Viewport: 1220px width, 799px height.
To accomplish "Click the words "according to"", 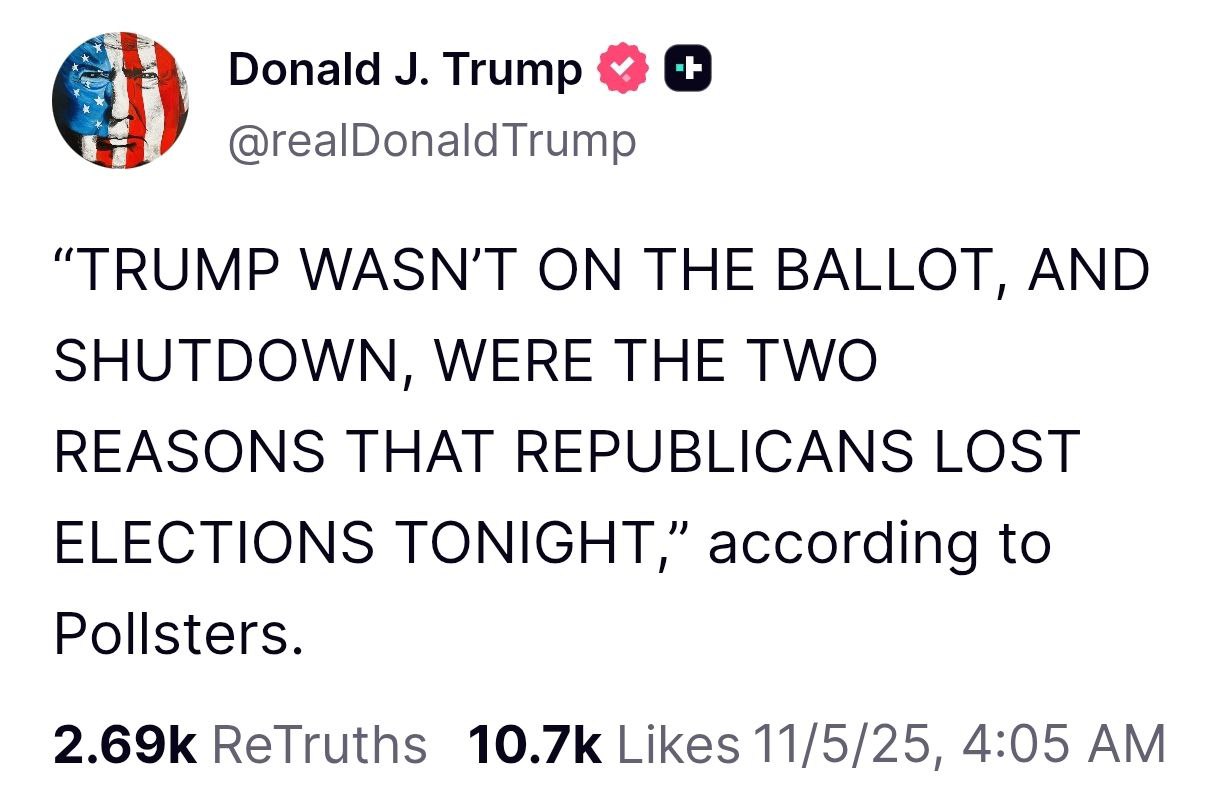I will pyautogui.click(x=880, y=543).
